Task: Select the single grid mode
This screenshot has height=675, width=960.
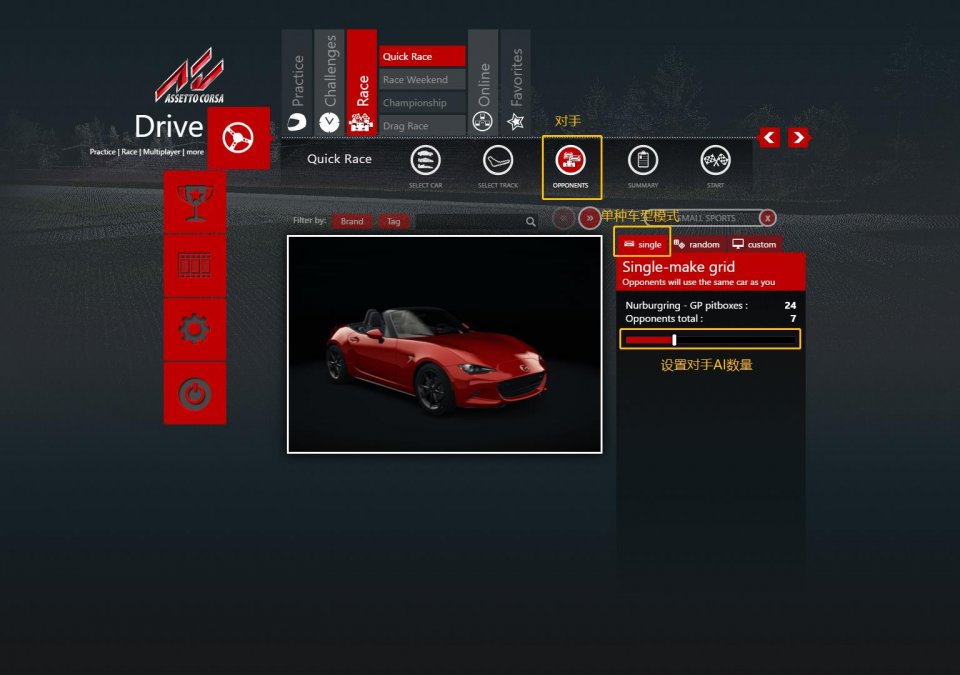Action: click(x=642, y=244)
